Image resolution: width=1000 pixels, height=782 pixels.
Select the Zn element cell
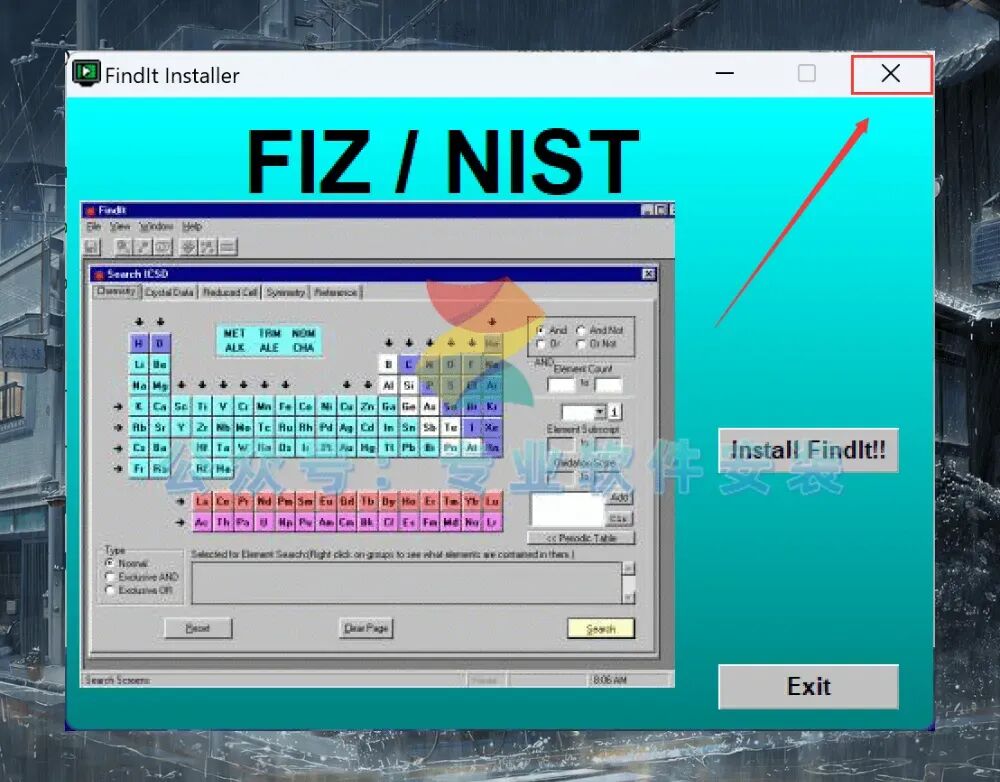368,406
